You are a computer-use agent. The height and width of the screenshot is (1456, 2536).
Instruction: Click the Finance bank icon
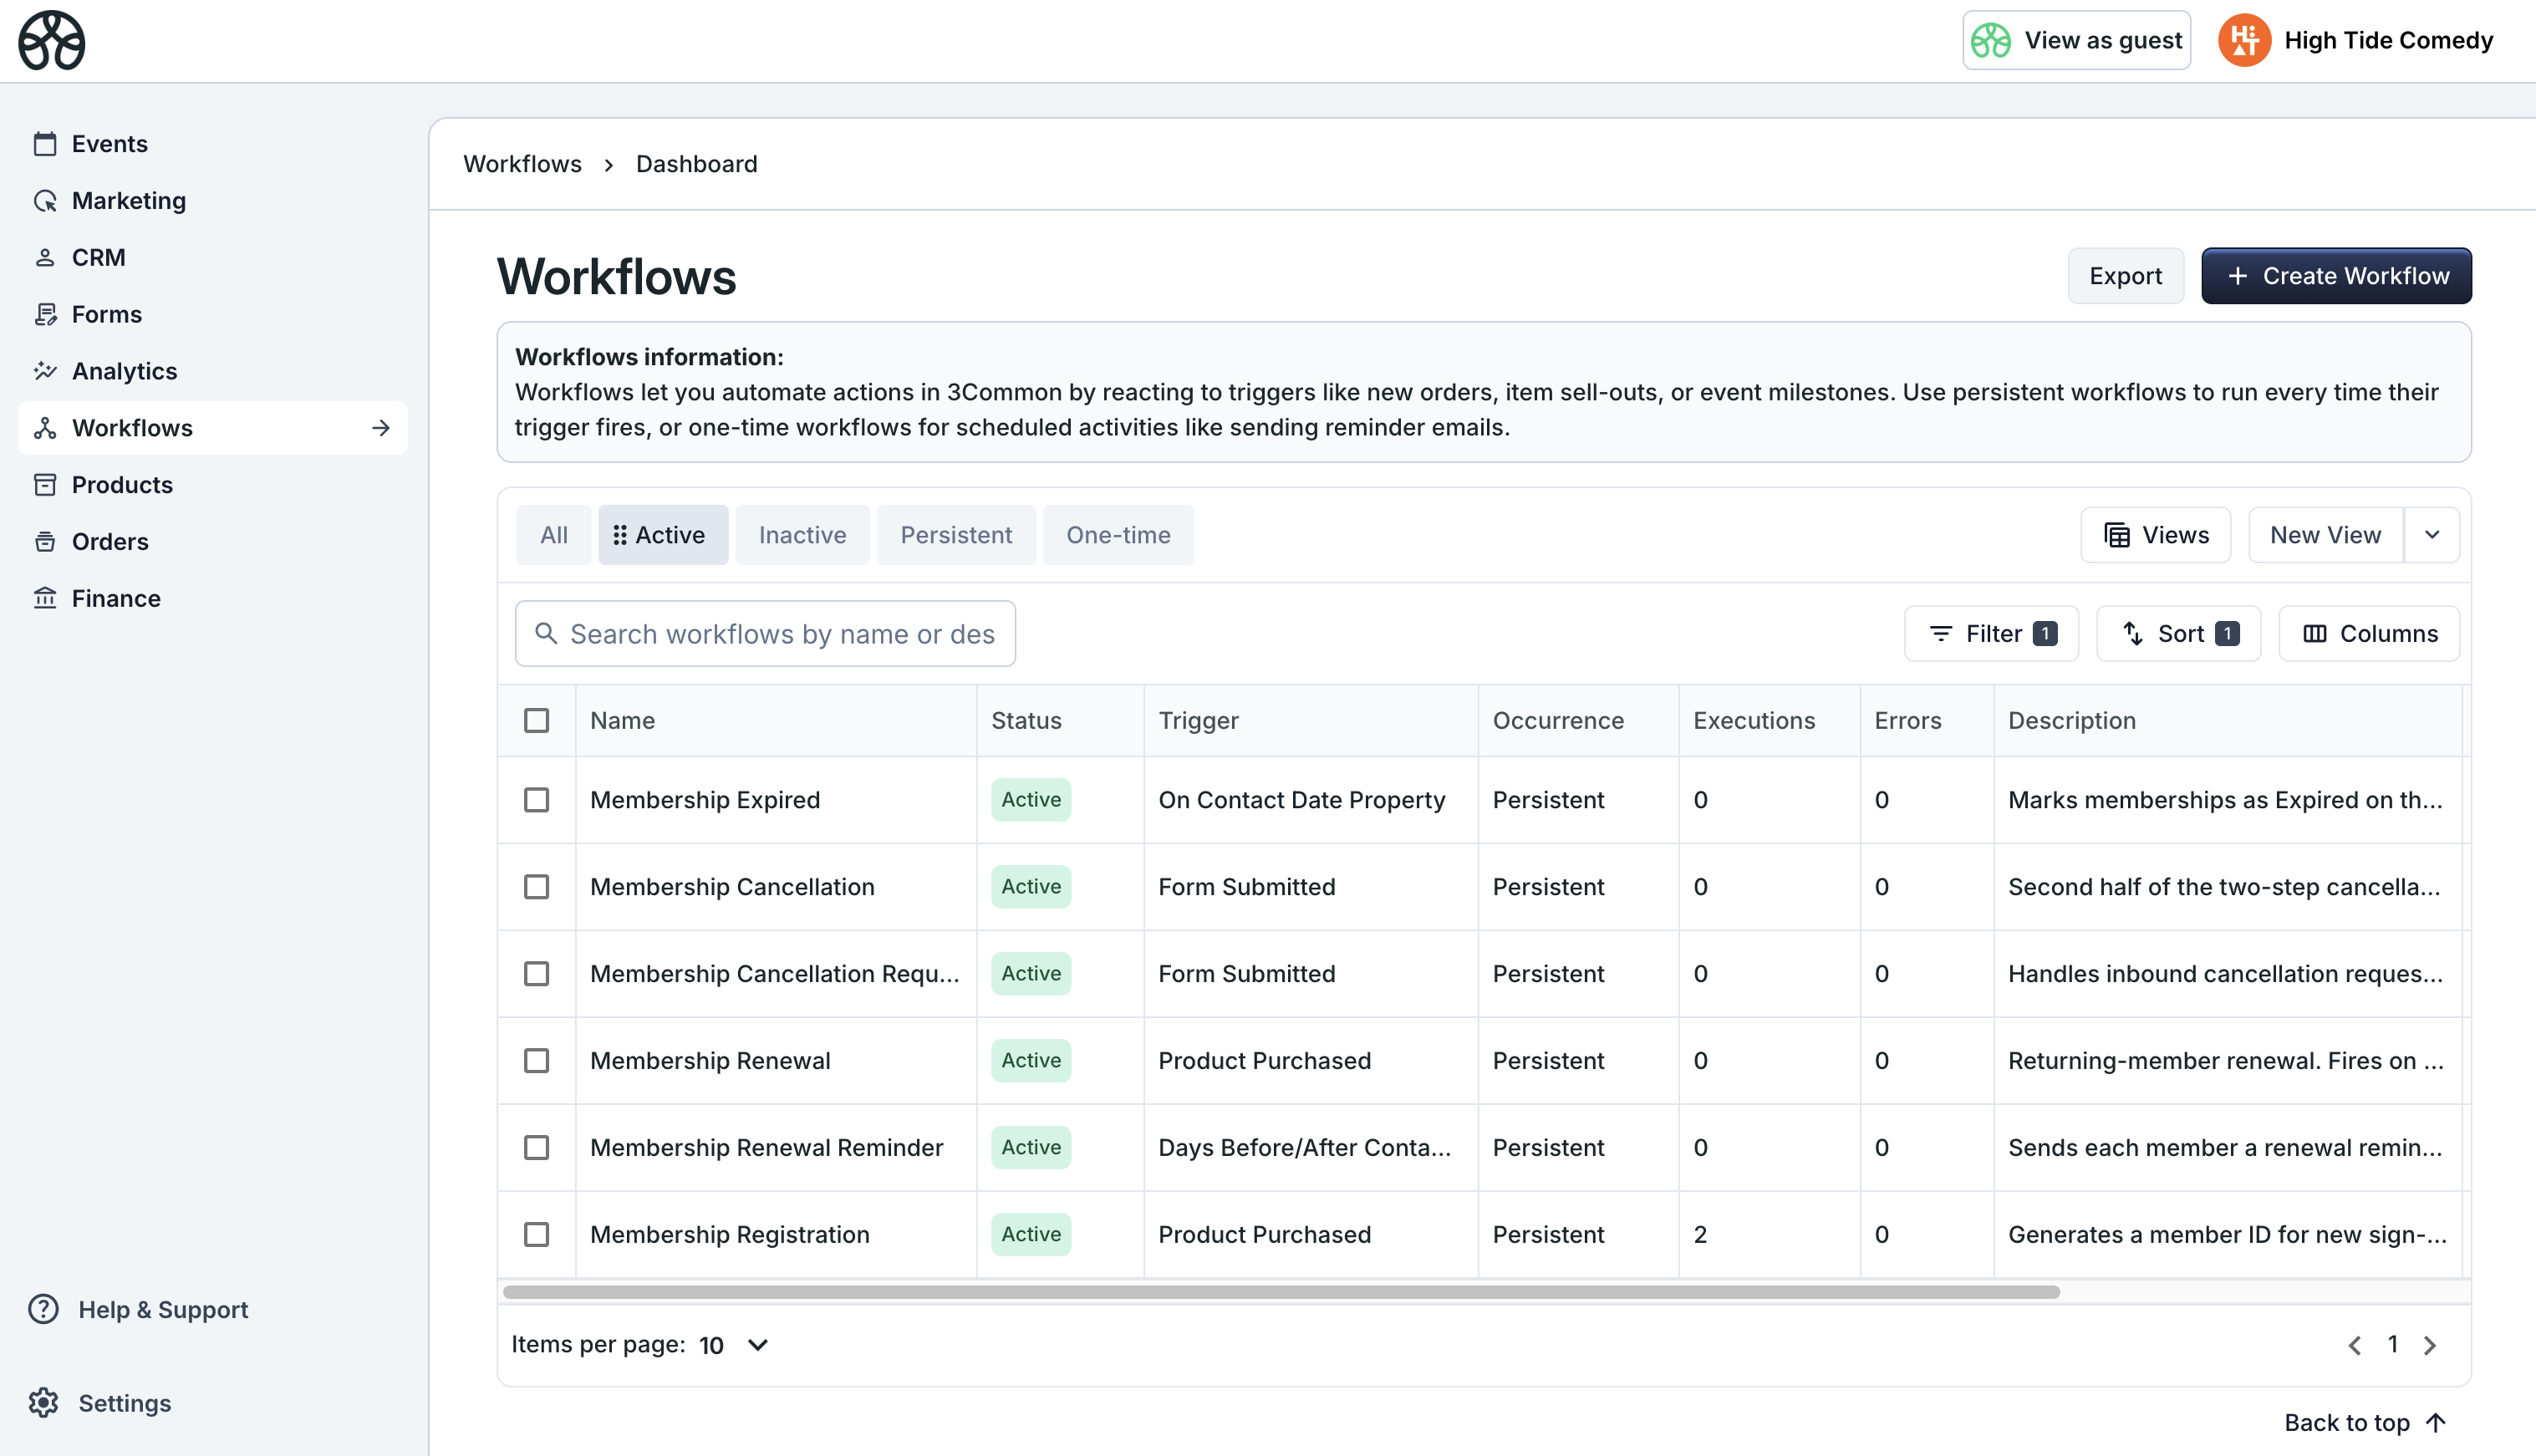(x=45, y=598)
